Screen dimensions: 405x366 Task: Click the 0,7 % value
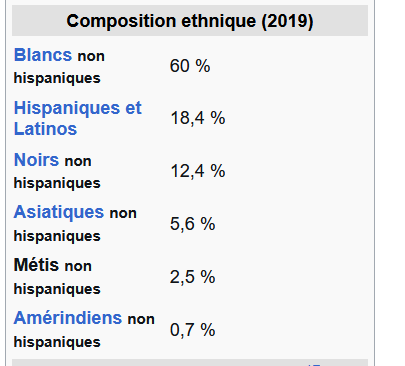[193, 330]
